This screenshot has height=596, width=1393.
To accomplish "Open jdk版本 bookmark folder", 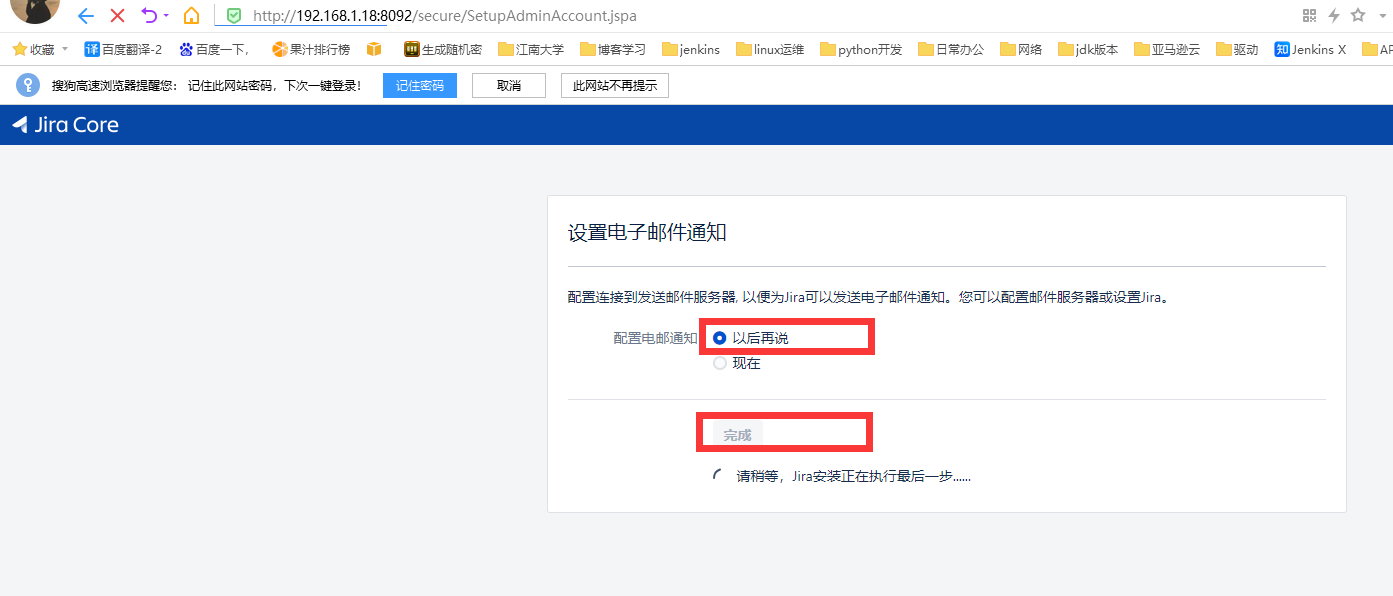I will pyautogui.click(x=1088, y=49).
